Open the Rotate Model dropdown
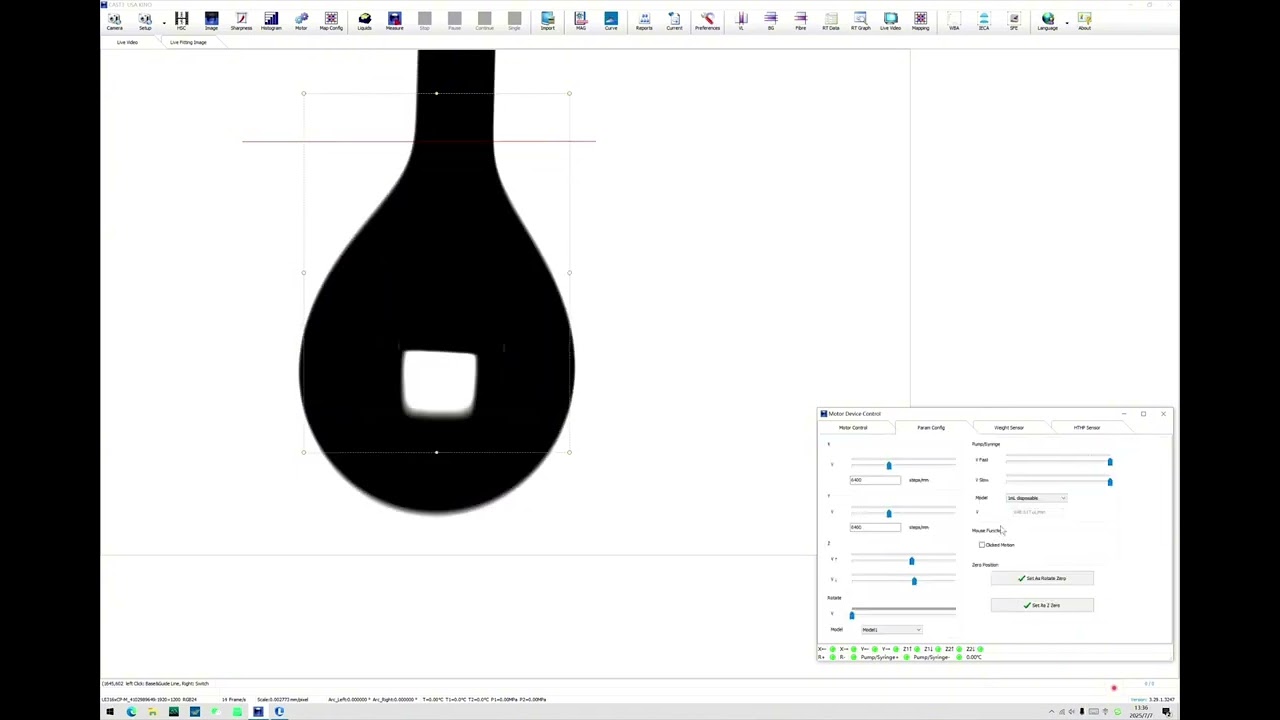The width and height of the screenshot is (1280, 720). (x=891, y=630)
